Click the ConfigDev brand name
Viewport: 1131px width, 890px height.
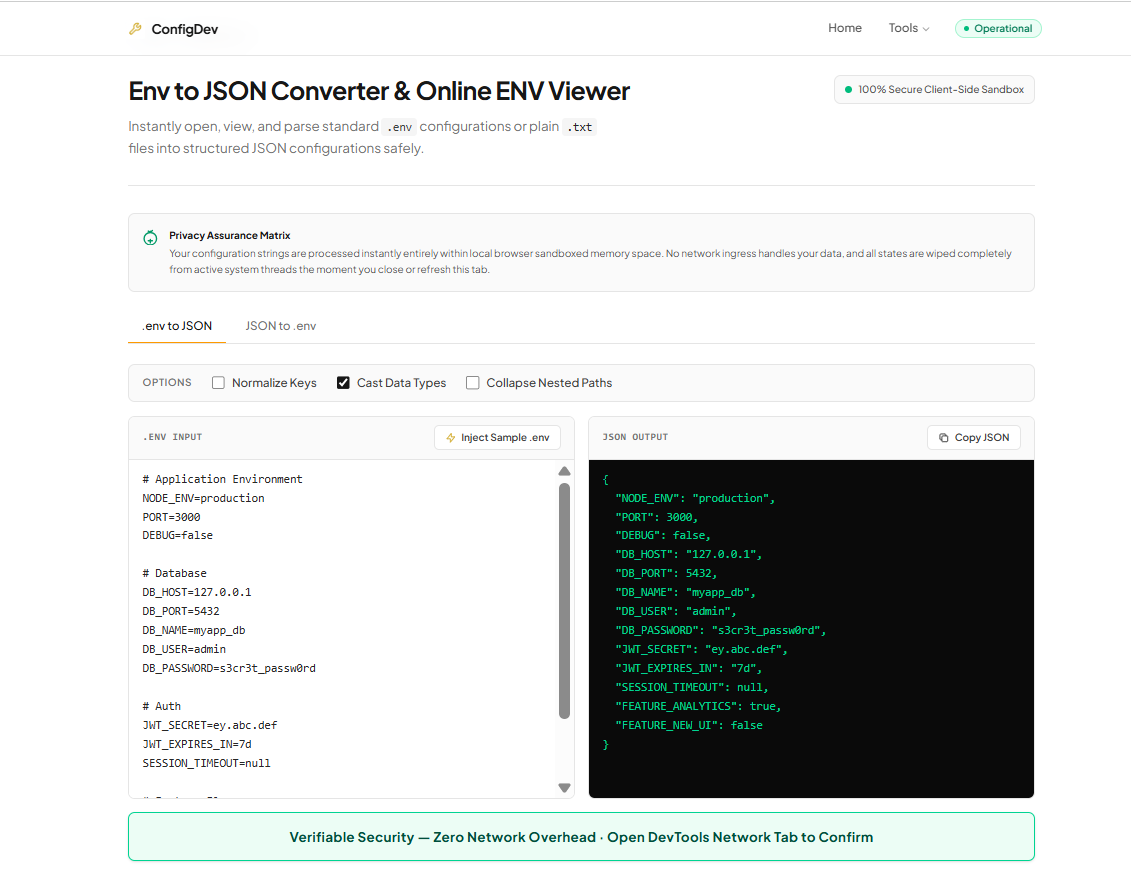tap(185, 30)
